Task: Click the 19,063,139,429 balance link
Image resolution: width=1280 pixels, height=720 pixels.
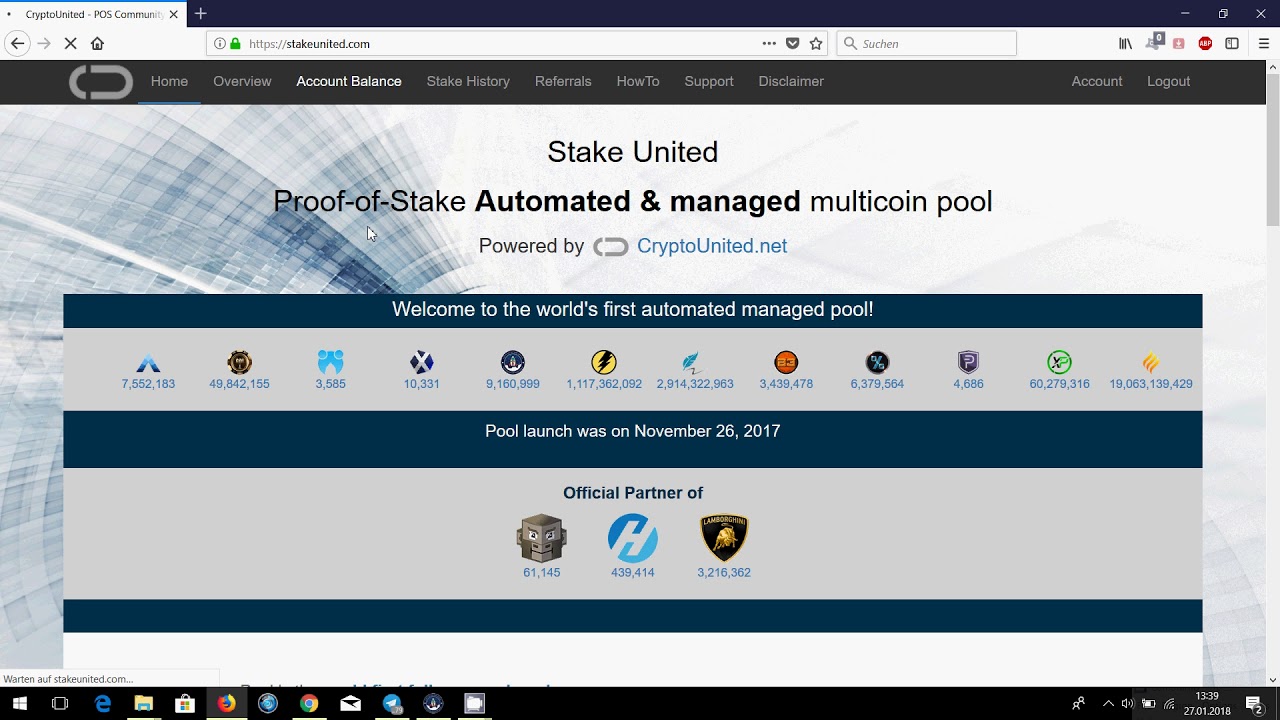Action: pyautogui.click(x=1151, y=384)
